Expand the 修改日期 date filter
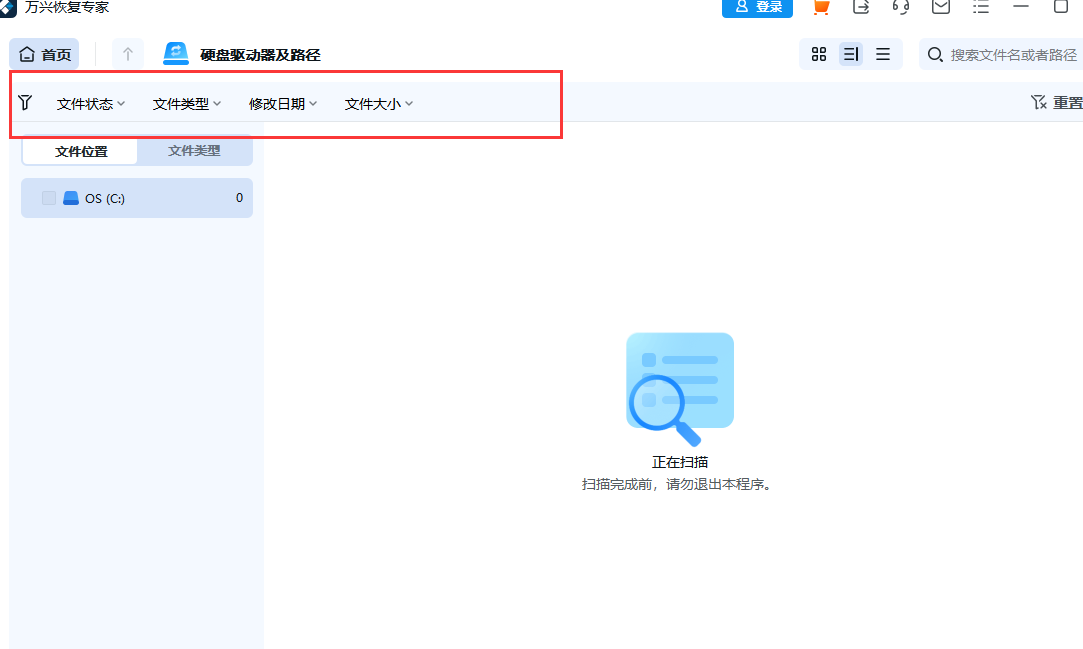This screenshot has height=649, width=1083. point(282,103)
